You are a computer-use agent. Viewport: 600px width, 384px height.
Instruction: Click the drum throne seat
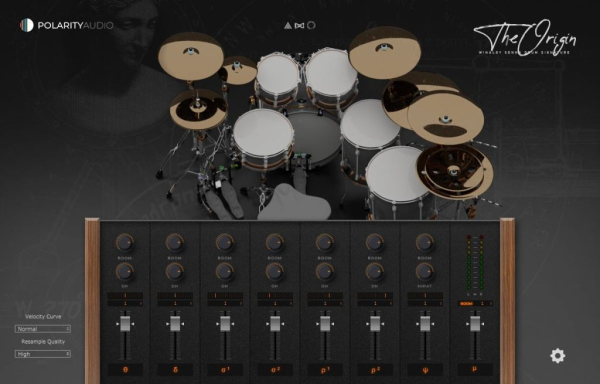coord(294,203)
